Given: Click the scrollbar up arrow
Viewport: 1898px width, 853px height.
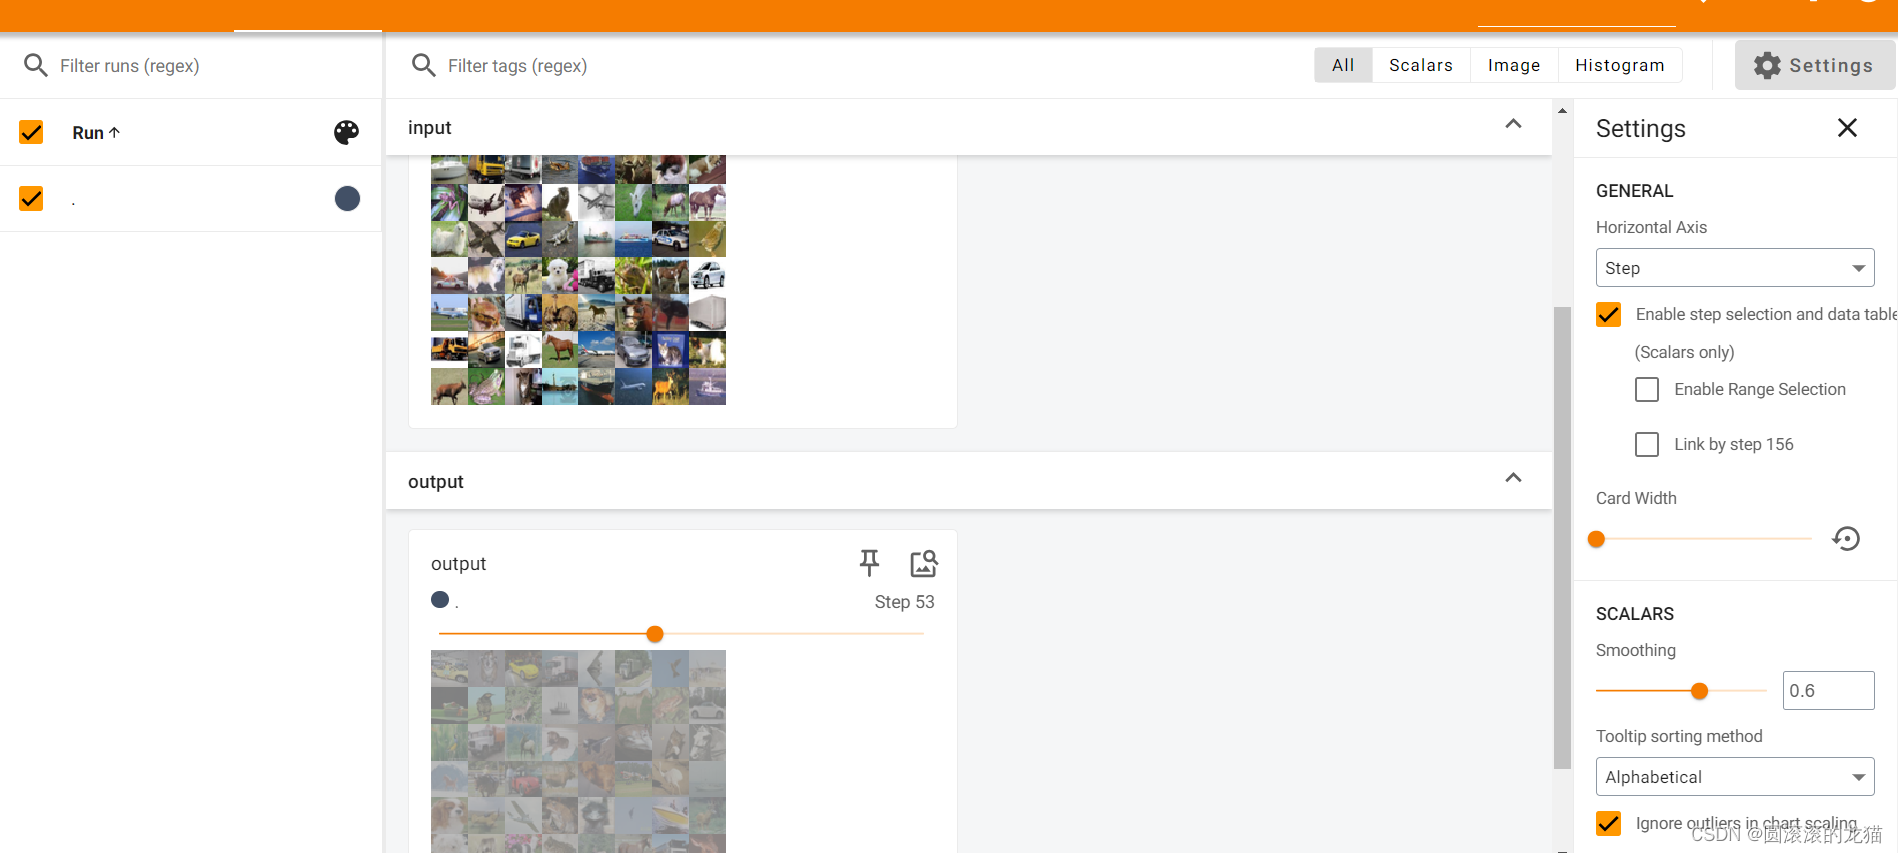Looking at the screenshot, I should point(1562,110).
